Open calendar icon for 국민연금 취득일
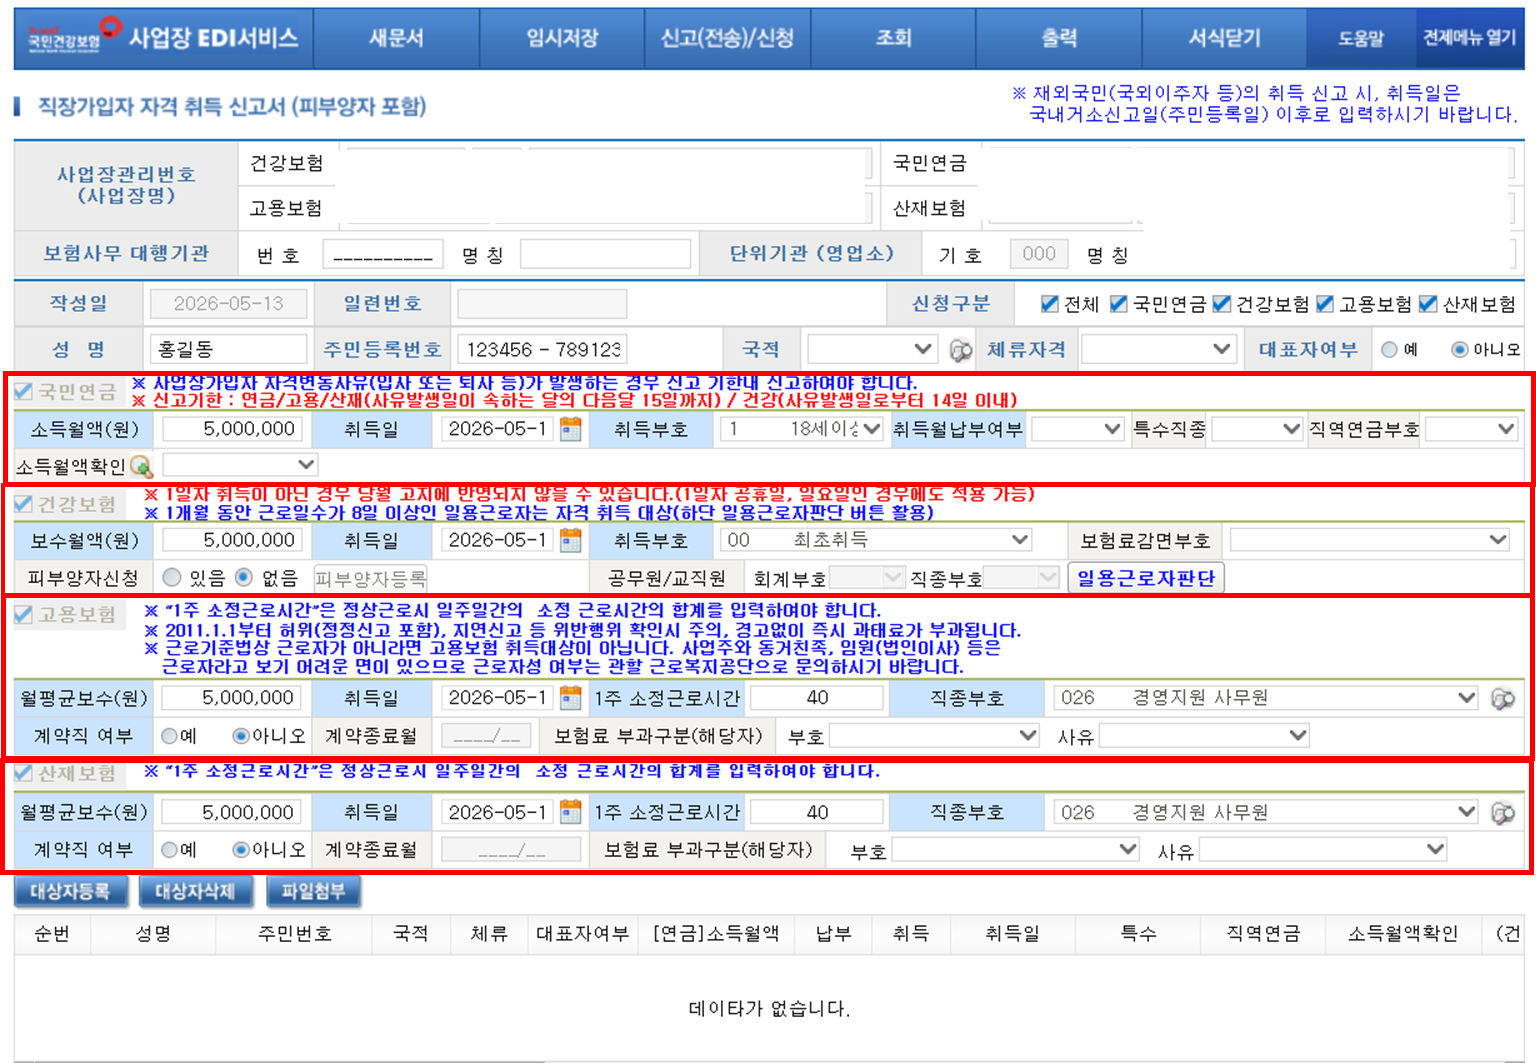 click(571, 429)
